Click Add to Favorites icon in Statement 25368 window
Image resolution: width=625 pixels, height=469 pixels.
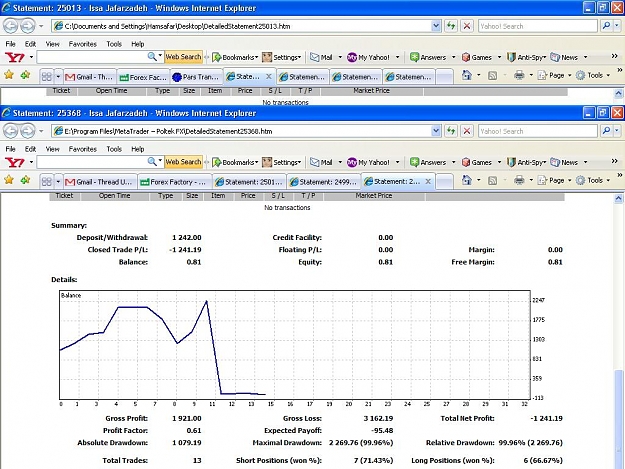pyautogui.click(x=25, y=181)
